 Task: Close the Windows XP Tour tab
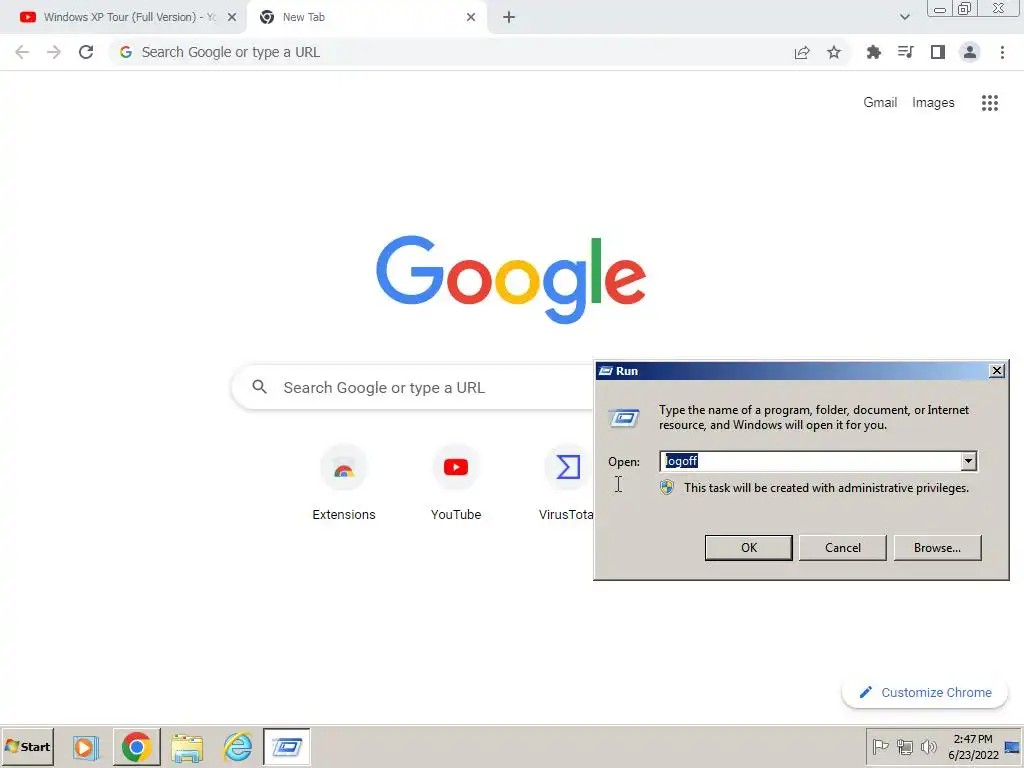(x=232, y=17)
